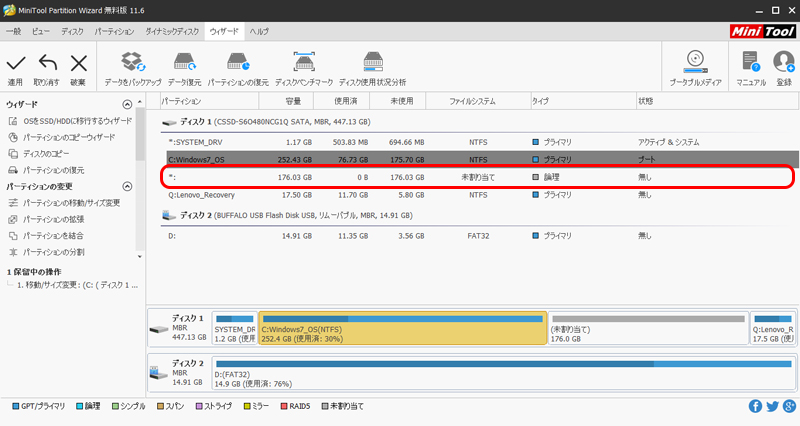Click 論理 legend color swatch

pyautogui.click(x=79, y=407)
